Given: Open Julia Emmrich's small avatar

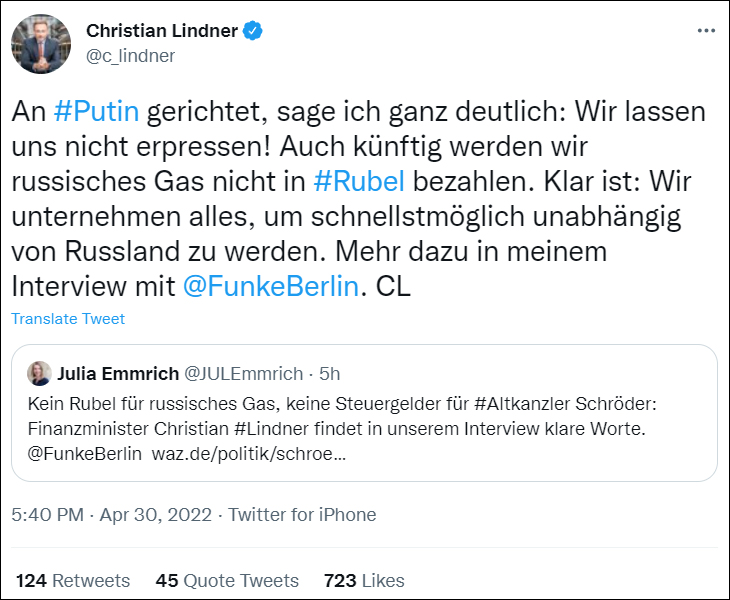Looking at the screenshot, I should (x=40, y=374).
